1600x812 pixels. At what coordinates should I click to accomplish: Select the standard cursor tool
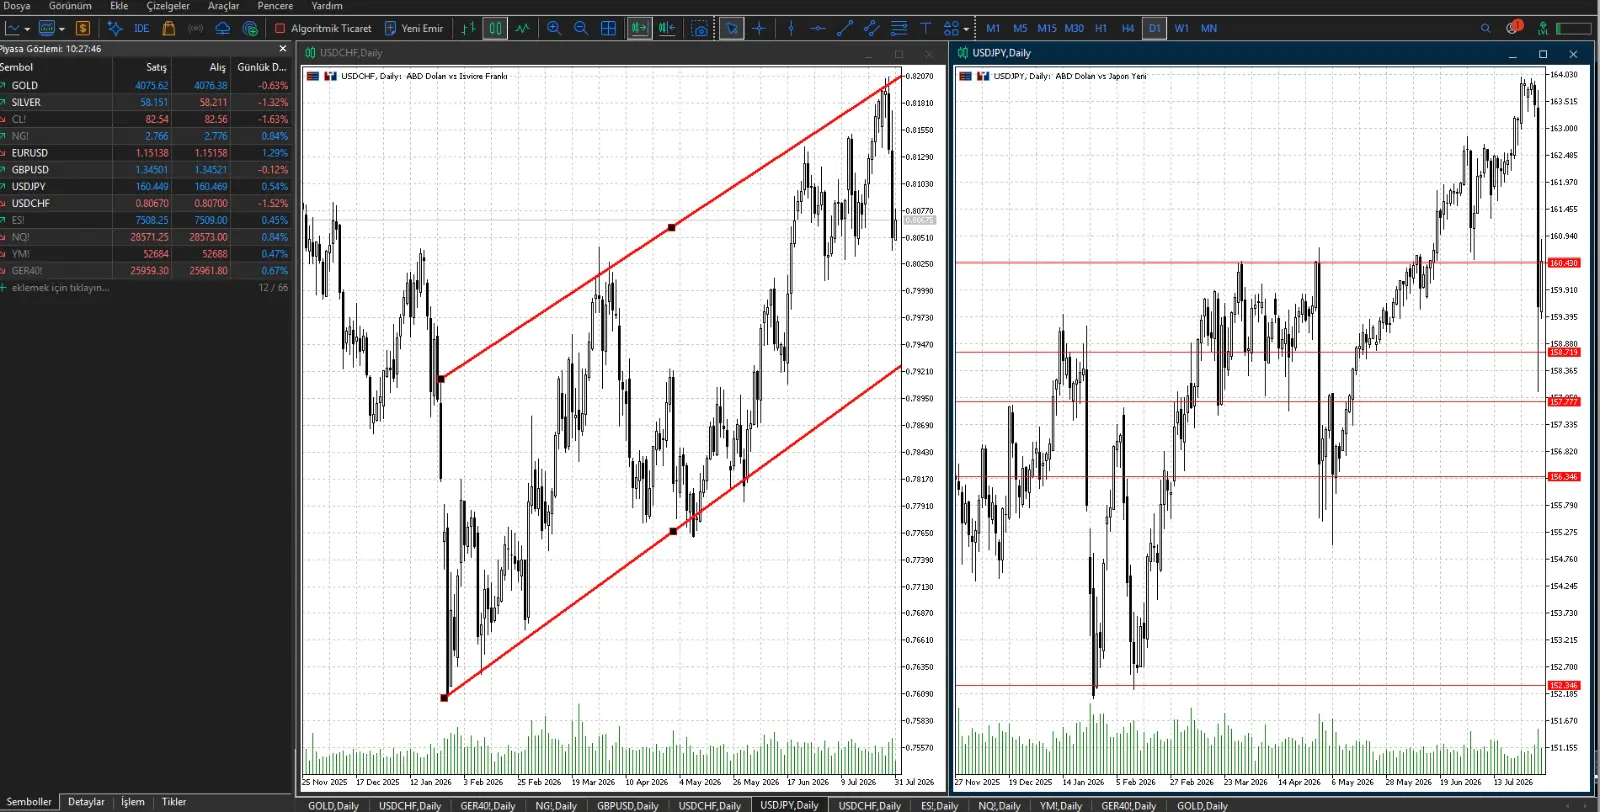[732, 28]
